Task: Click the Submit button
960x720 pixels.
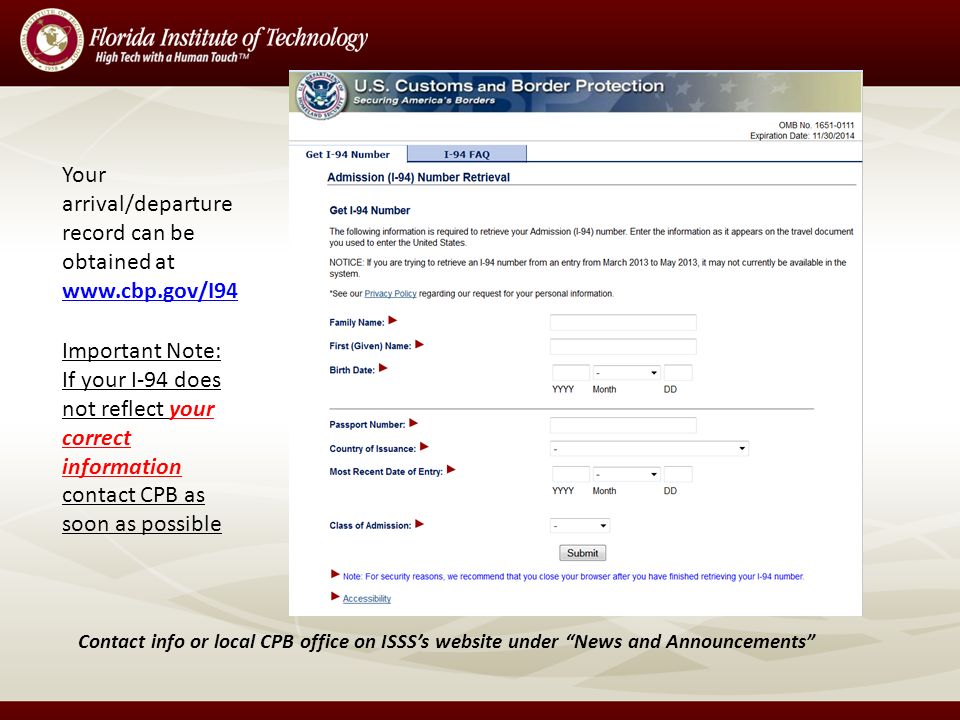Action: (582, 553)
